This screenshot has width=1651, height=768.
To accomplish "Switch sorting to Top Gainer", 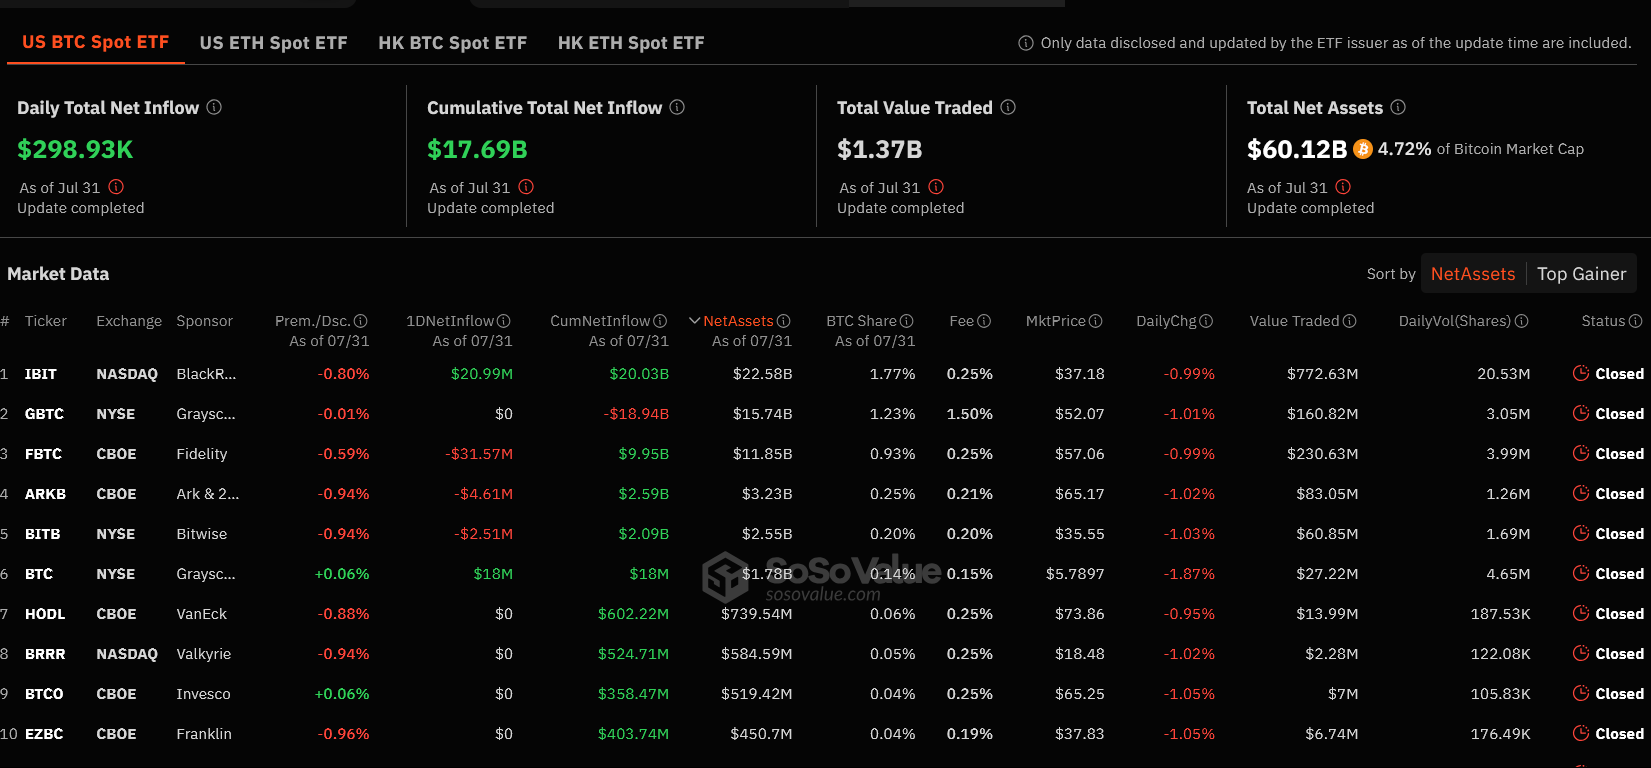I will click(1582, 274).
